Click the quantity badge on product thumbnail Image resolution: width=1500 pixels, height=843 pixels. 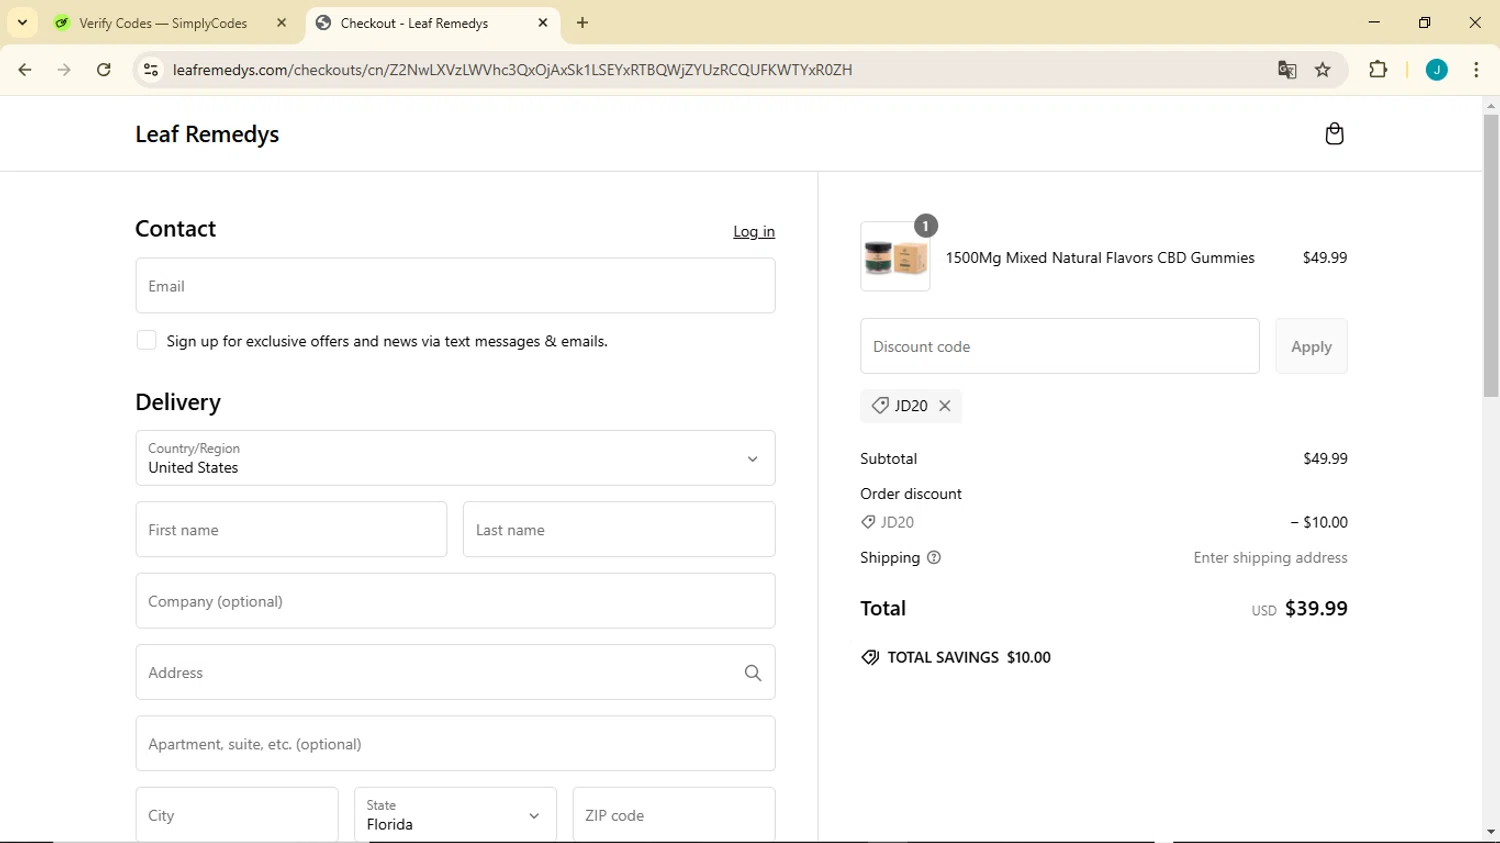click(926, 226)
